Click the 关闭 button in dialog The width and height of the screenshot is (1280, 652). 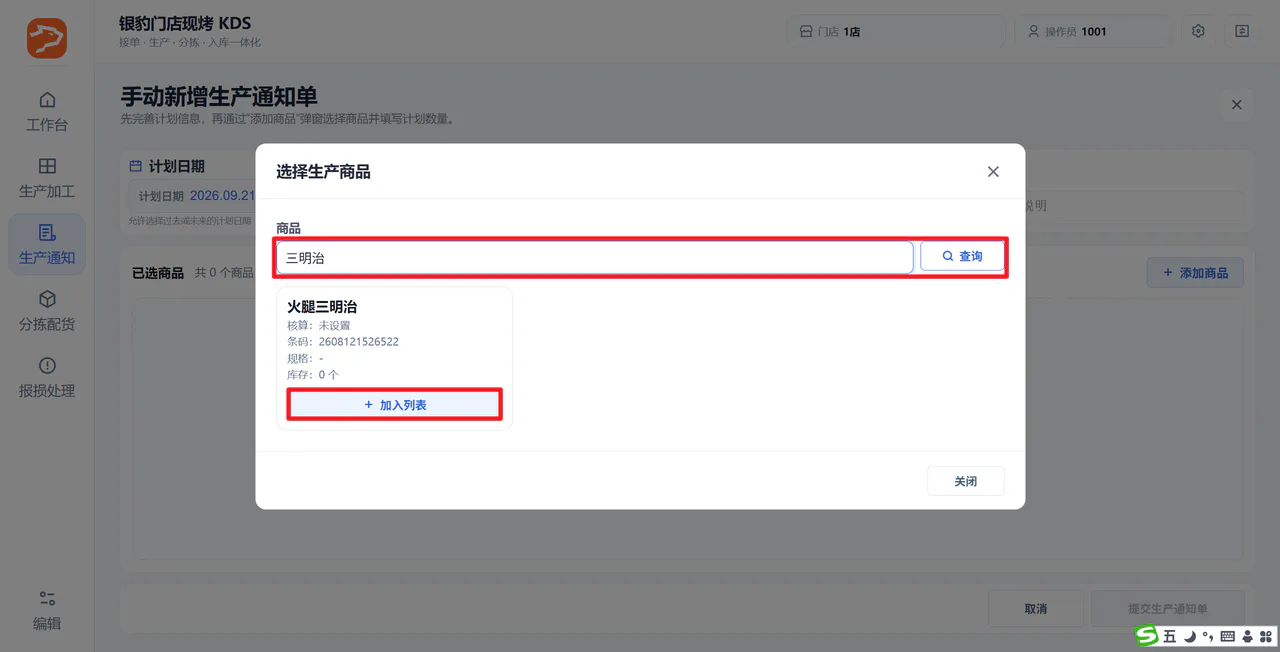966,481
